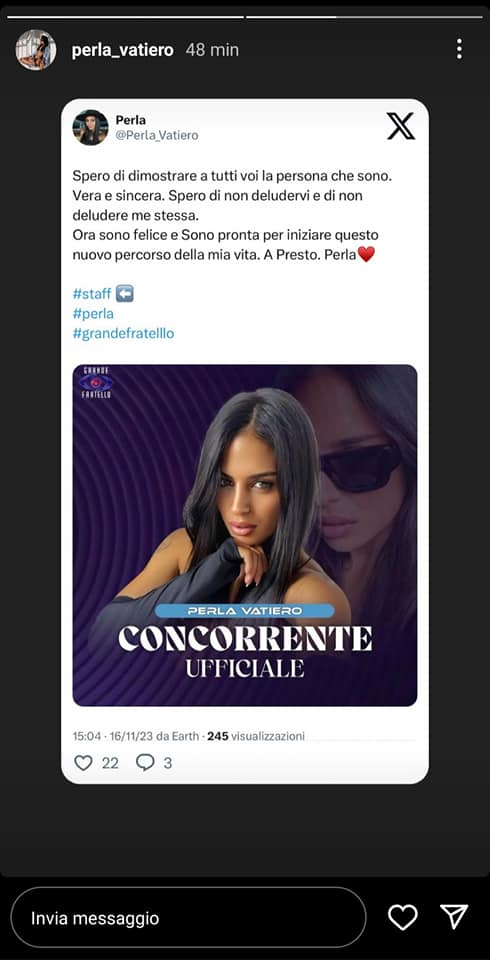Click the left arrow emoji beside #staff
490x960 pixels.
coord(124,294)
